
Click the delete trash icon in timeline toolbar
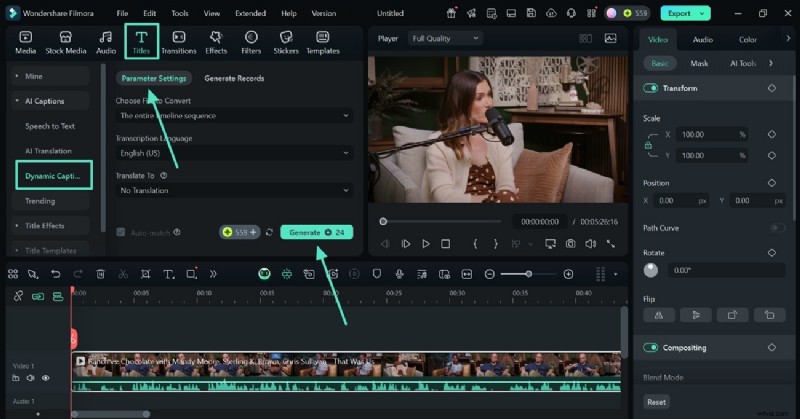100,274
